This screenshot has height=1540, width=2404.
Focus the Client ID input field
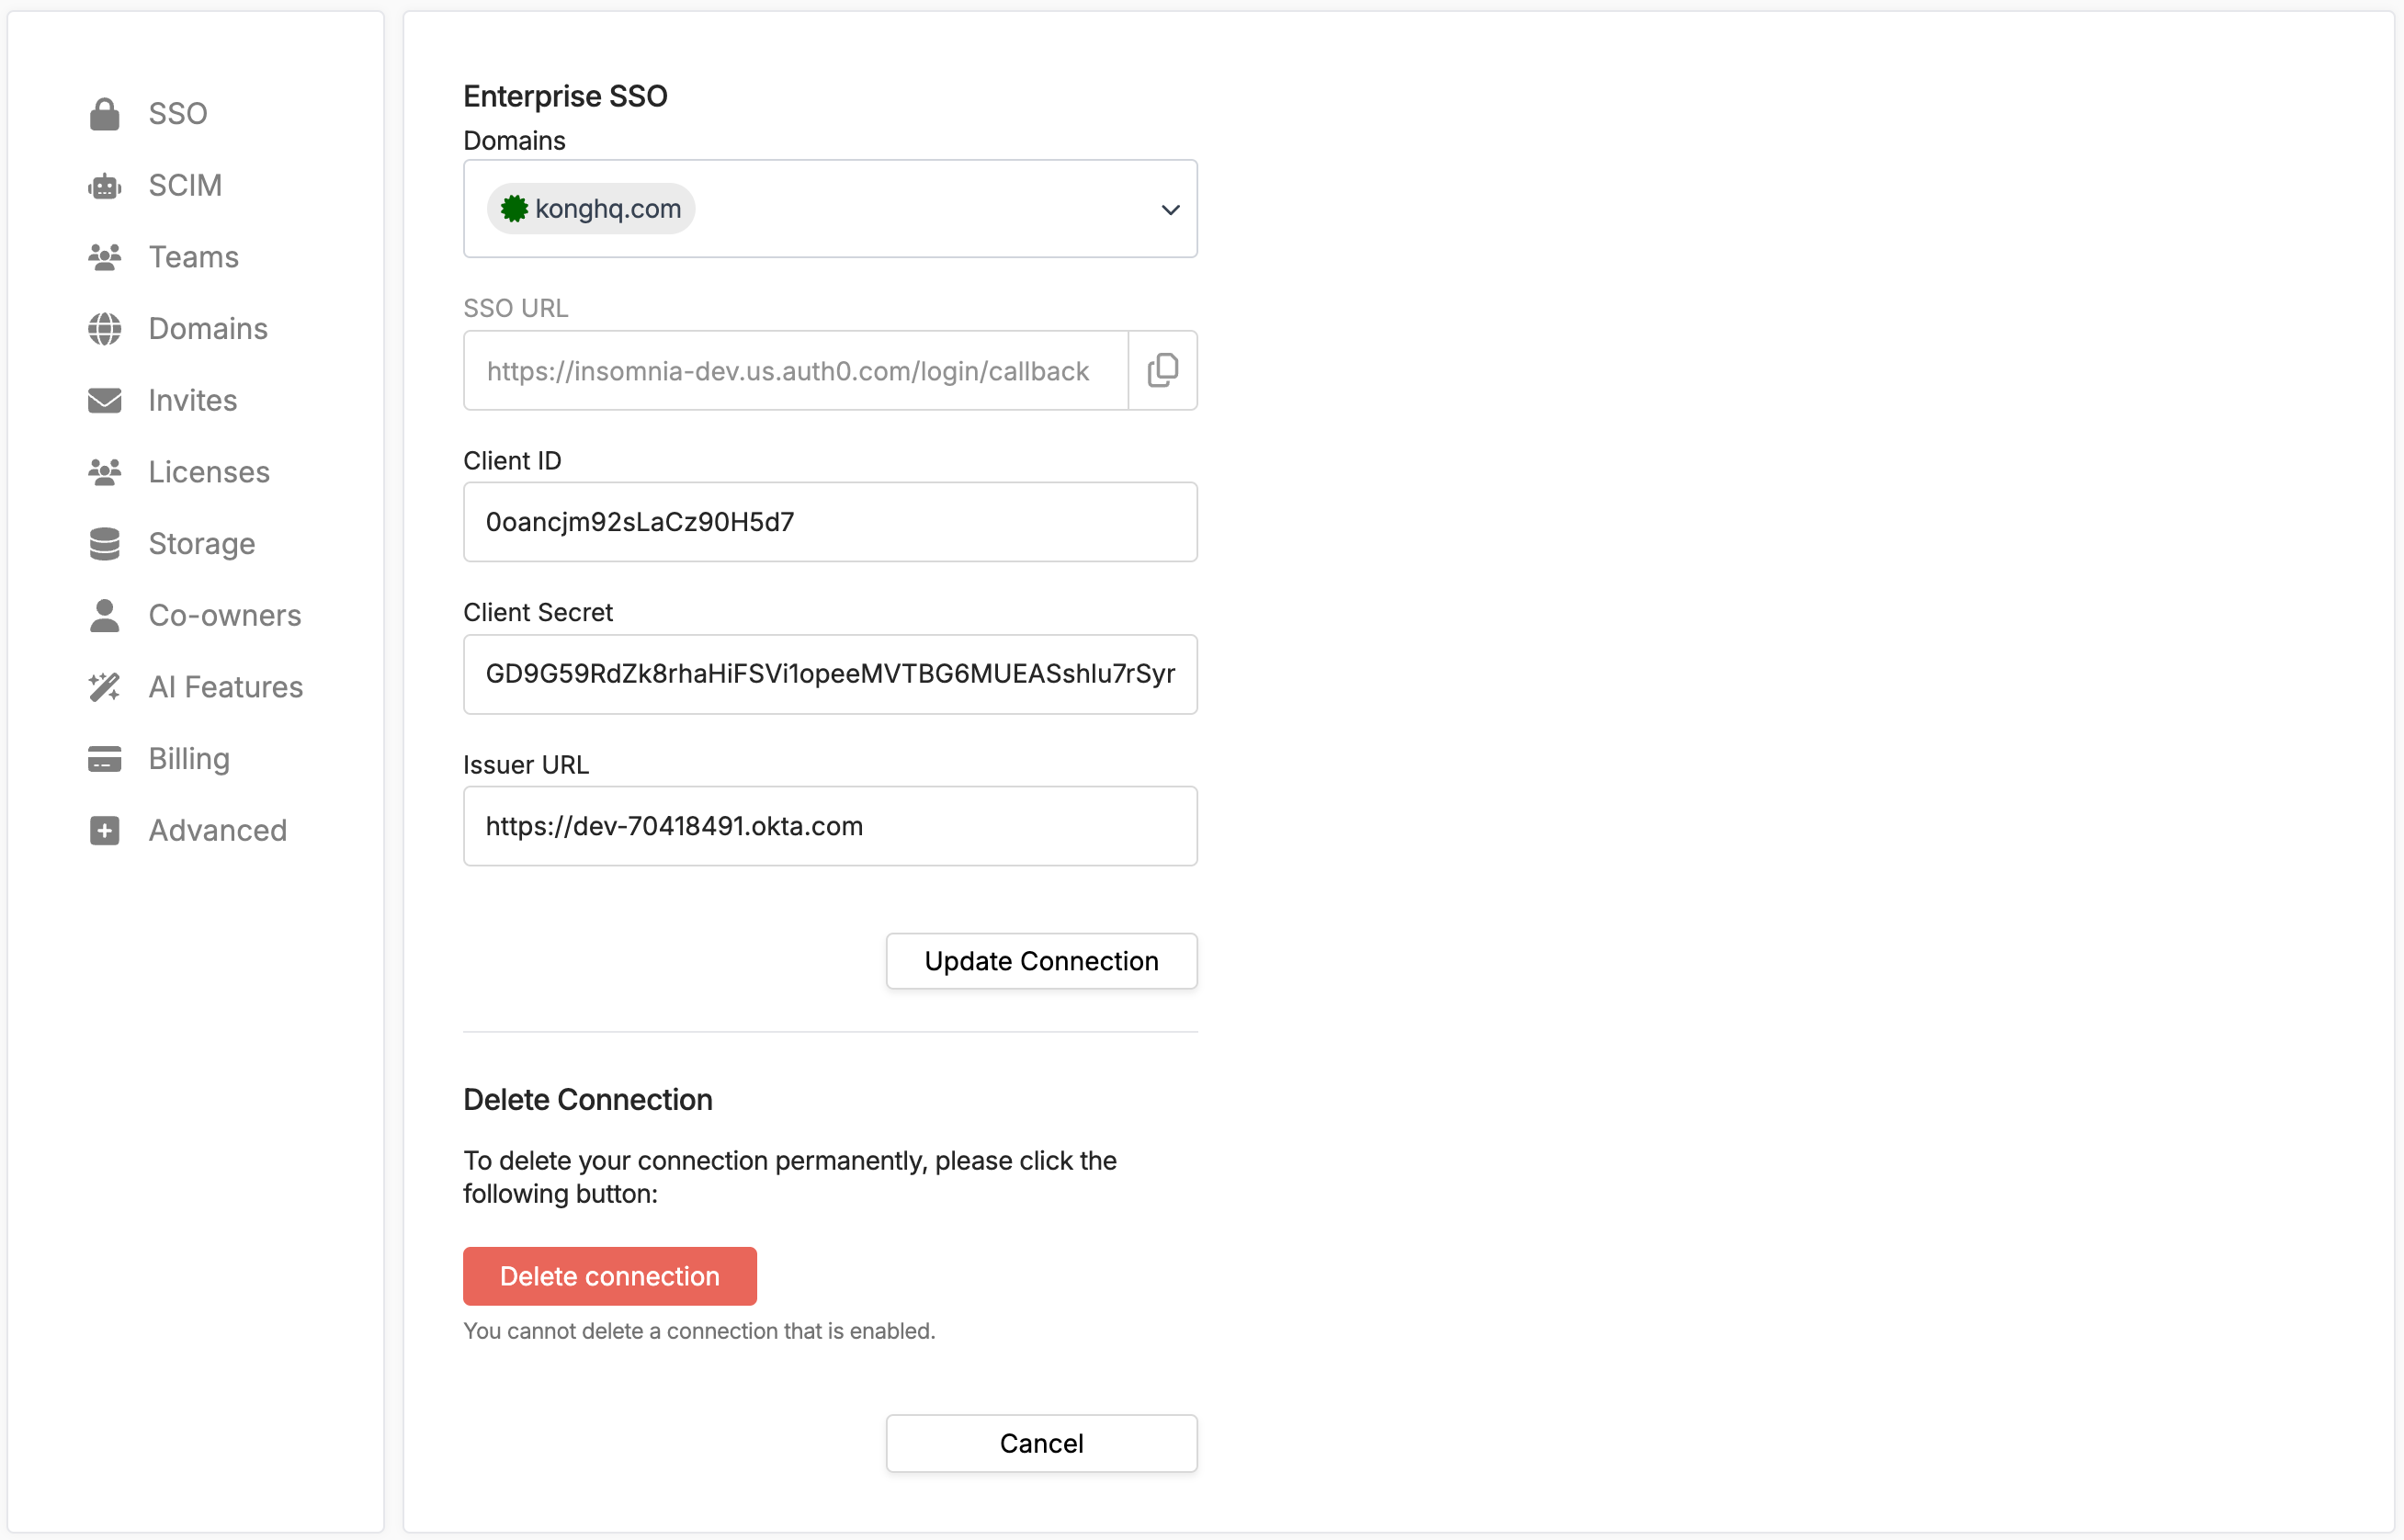pos(830,522)
